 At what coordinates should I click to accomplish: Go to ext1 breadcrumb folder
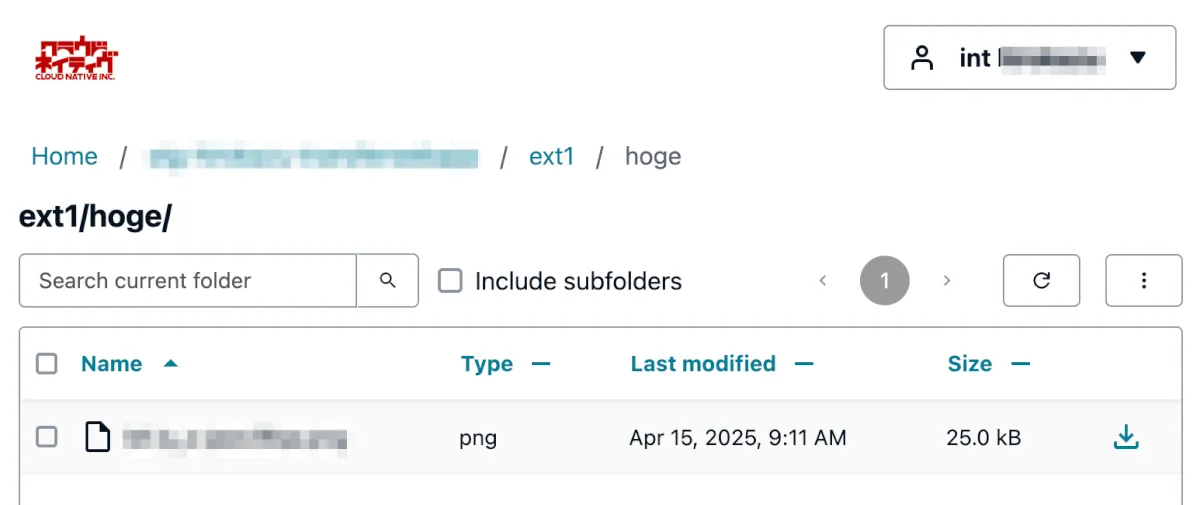pos(551,157)
